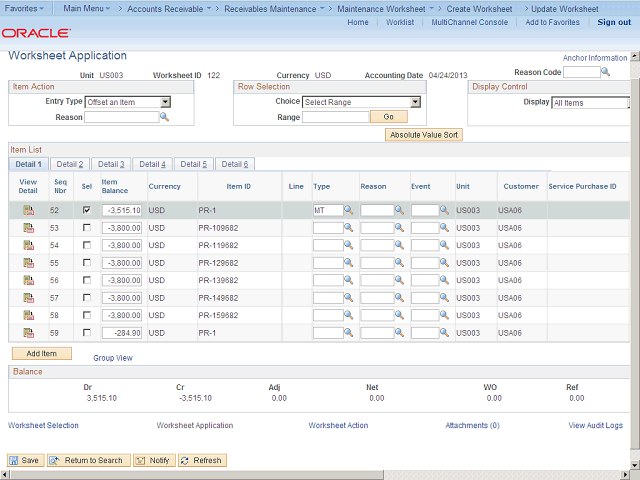The width and height of the screenshot is (640, 480).
Task: Uncheck the Sel checkbox for sequence 52
Action: point(87,211)
